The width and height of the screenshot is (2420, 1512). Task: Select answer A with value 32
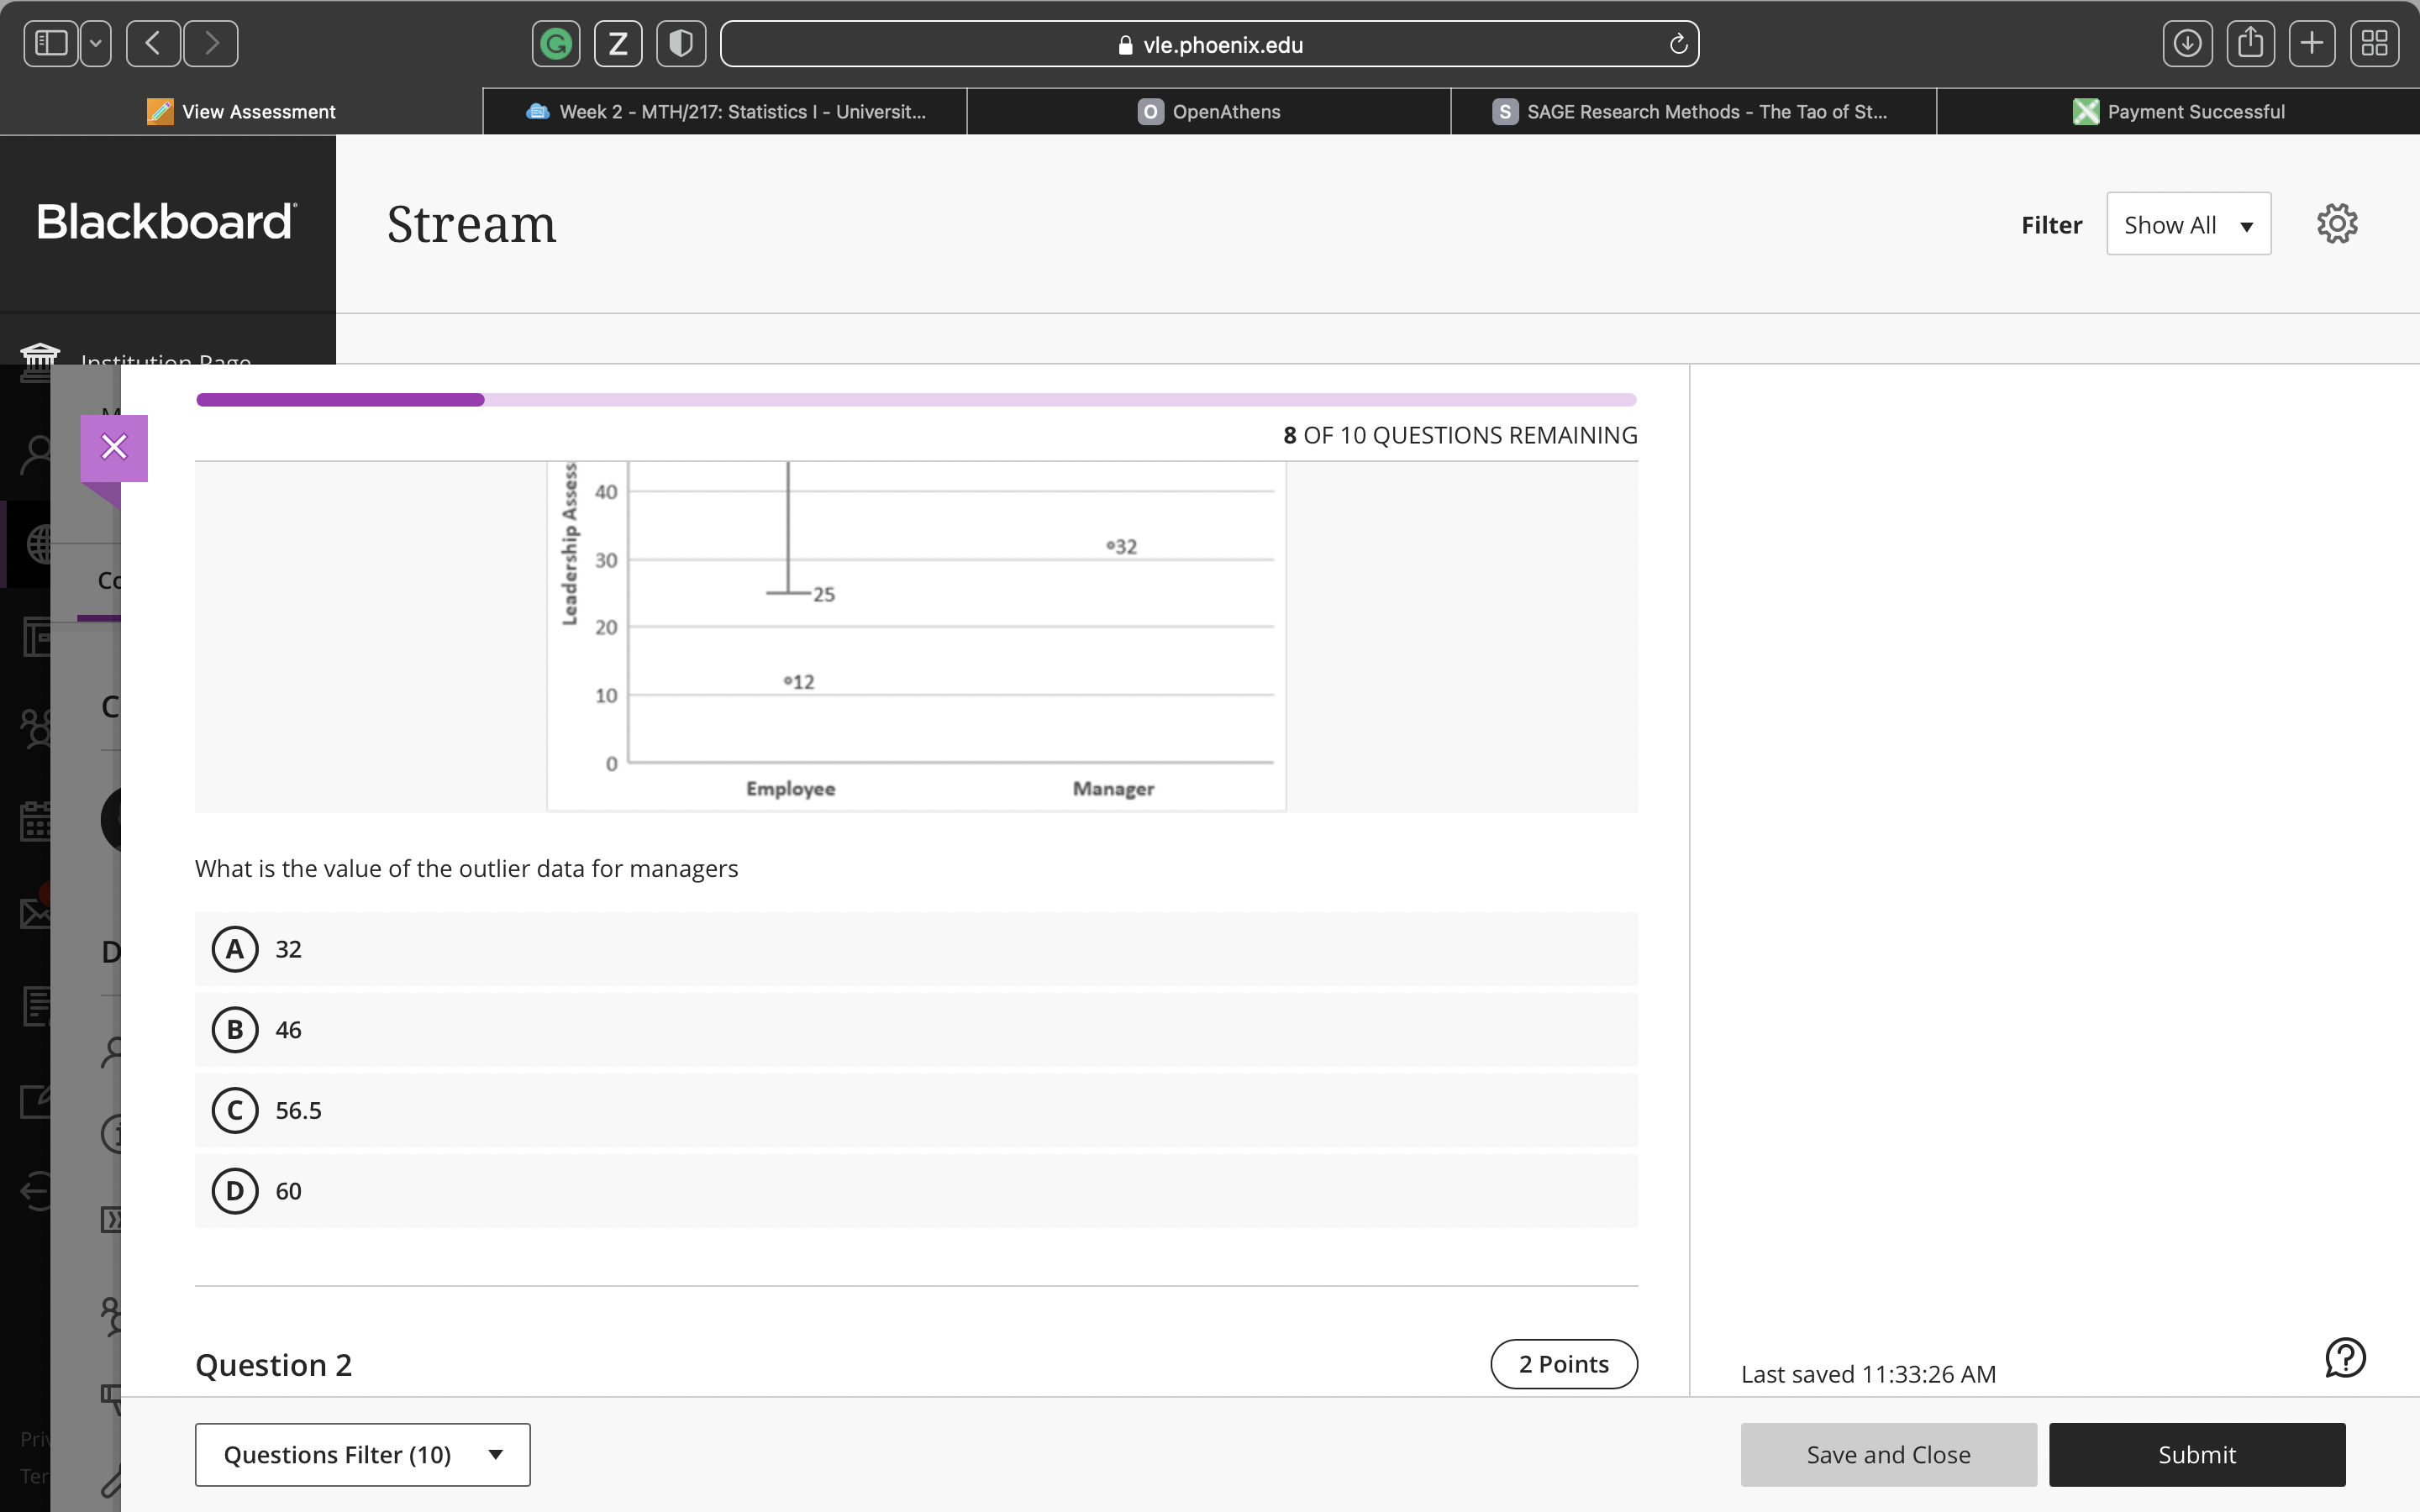tap(235, 949)
